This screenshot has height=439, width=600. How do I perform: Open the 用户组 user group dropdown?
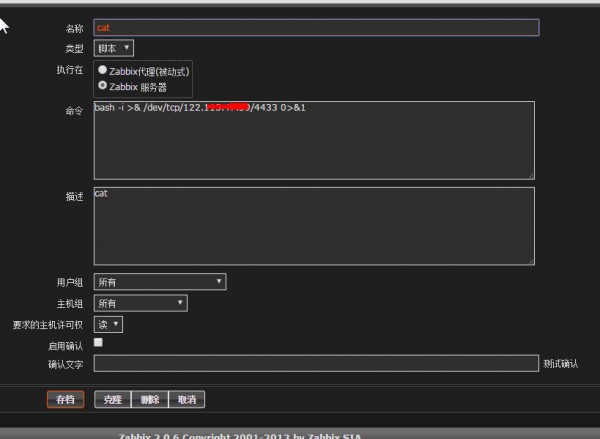coord(160,282)
